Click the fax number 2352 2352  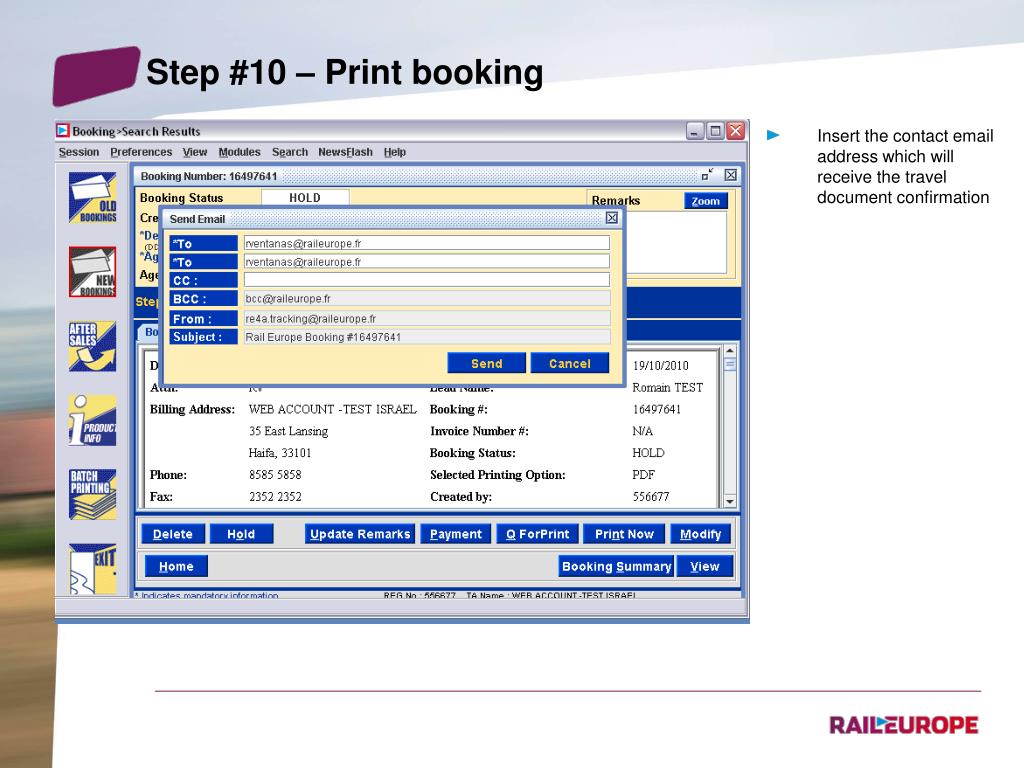pyautogui.click(x=275, y=497)
